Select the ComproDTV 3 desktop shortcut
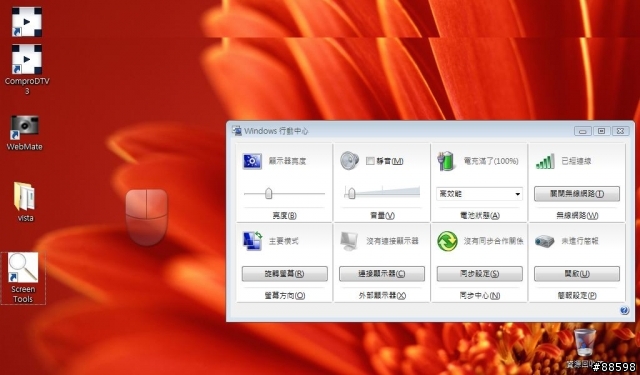640x375 pixels. (x=27, y=69)
